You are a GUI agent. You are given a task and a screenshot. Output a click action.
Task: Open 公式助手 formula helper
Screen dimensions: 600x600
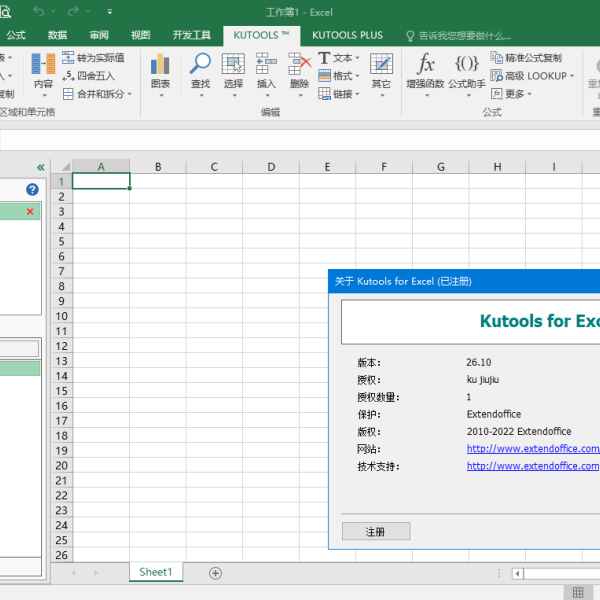[467, 75]
